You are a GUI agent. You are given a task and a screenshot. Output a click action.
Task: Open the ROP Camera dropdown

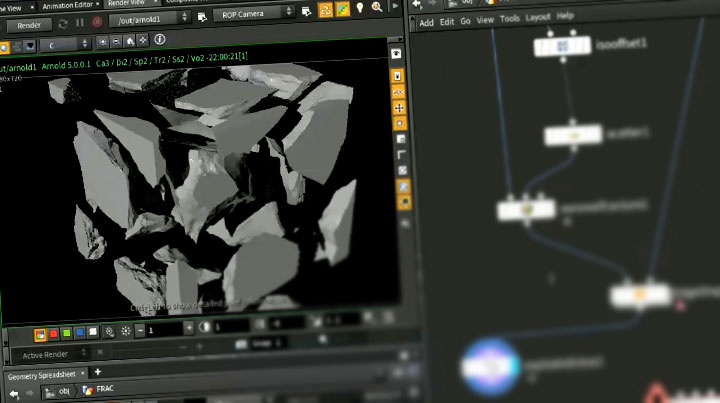253,14
